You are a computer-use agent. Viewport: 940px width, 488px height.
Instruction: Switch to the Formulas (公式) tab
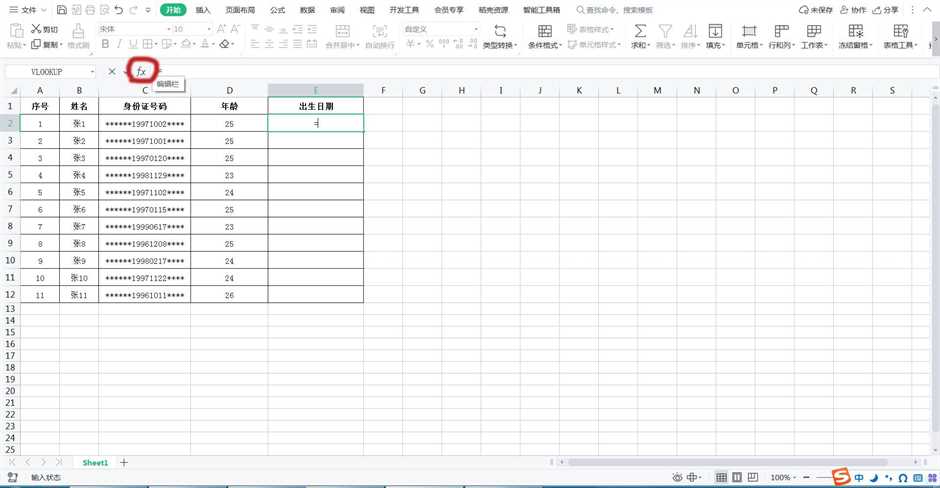[x=277, y=10]
